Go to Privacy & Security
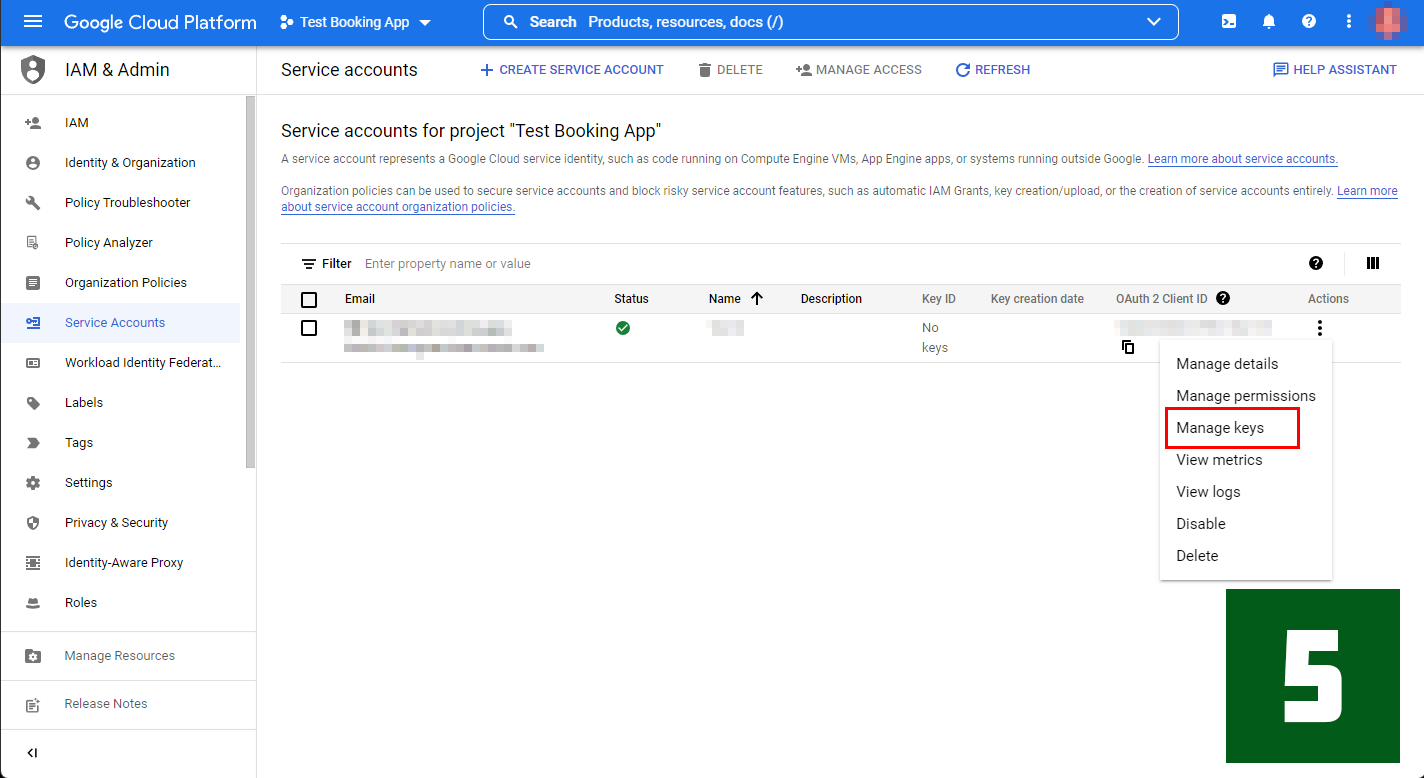1424x778 pixels. 116,523
